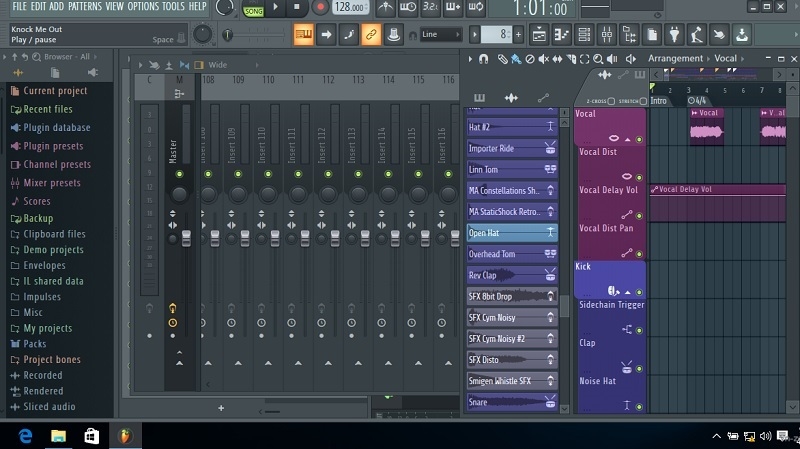Click the Stop button in transport

tap(296, 7)
